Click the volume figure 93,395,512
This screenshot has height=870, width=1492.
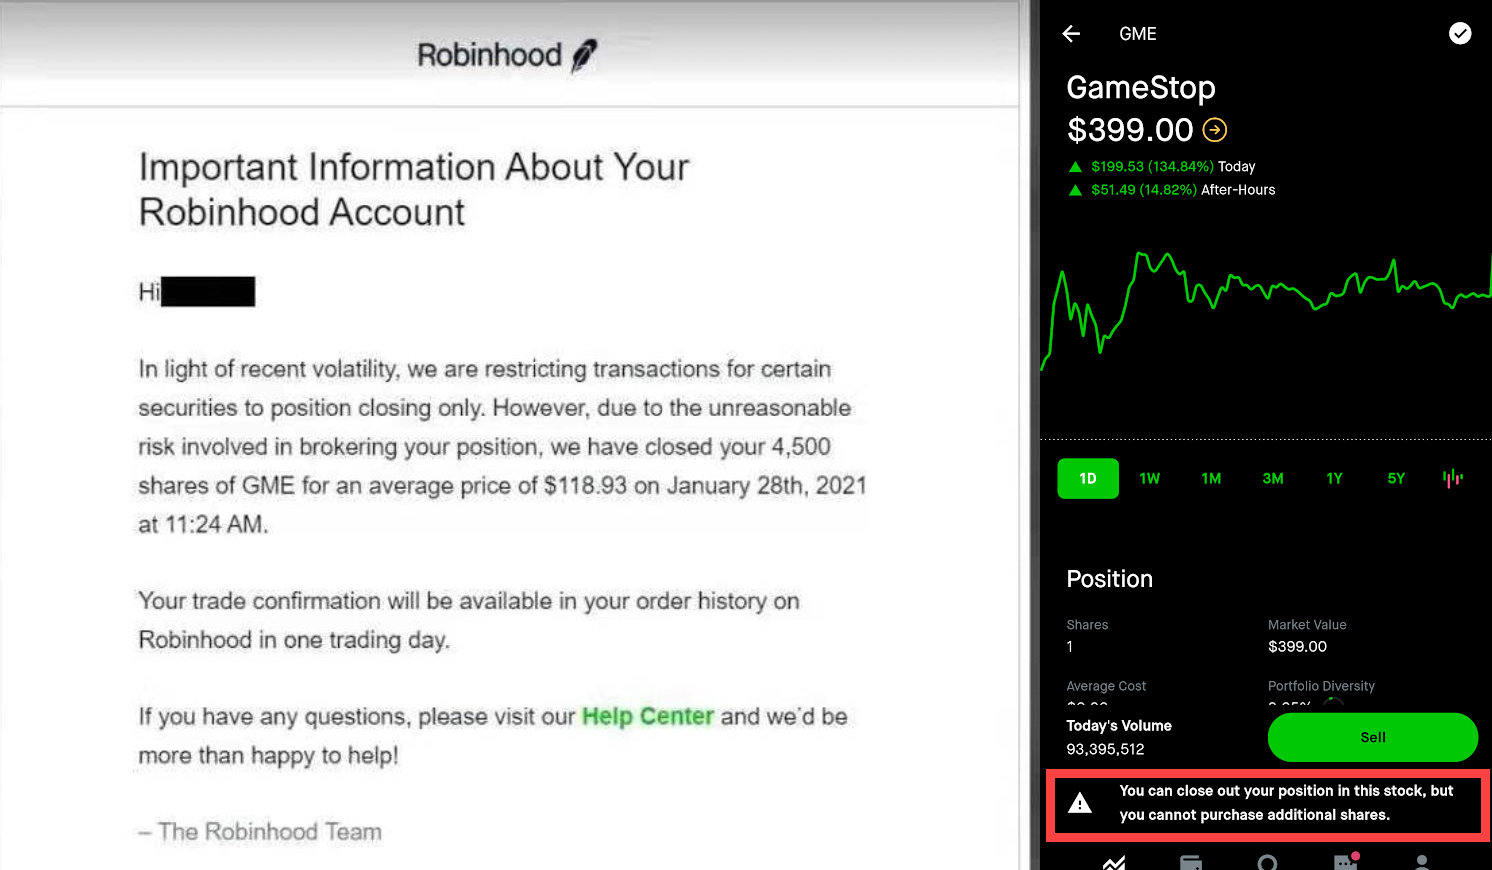1105,749
